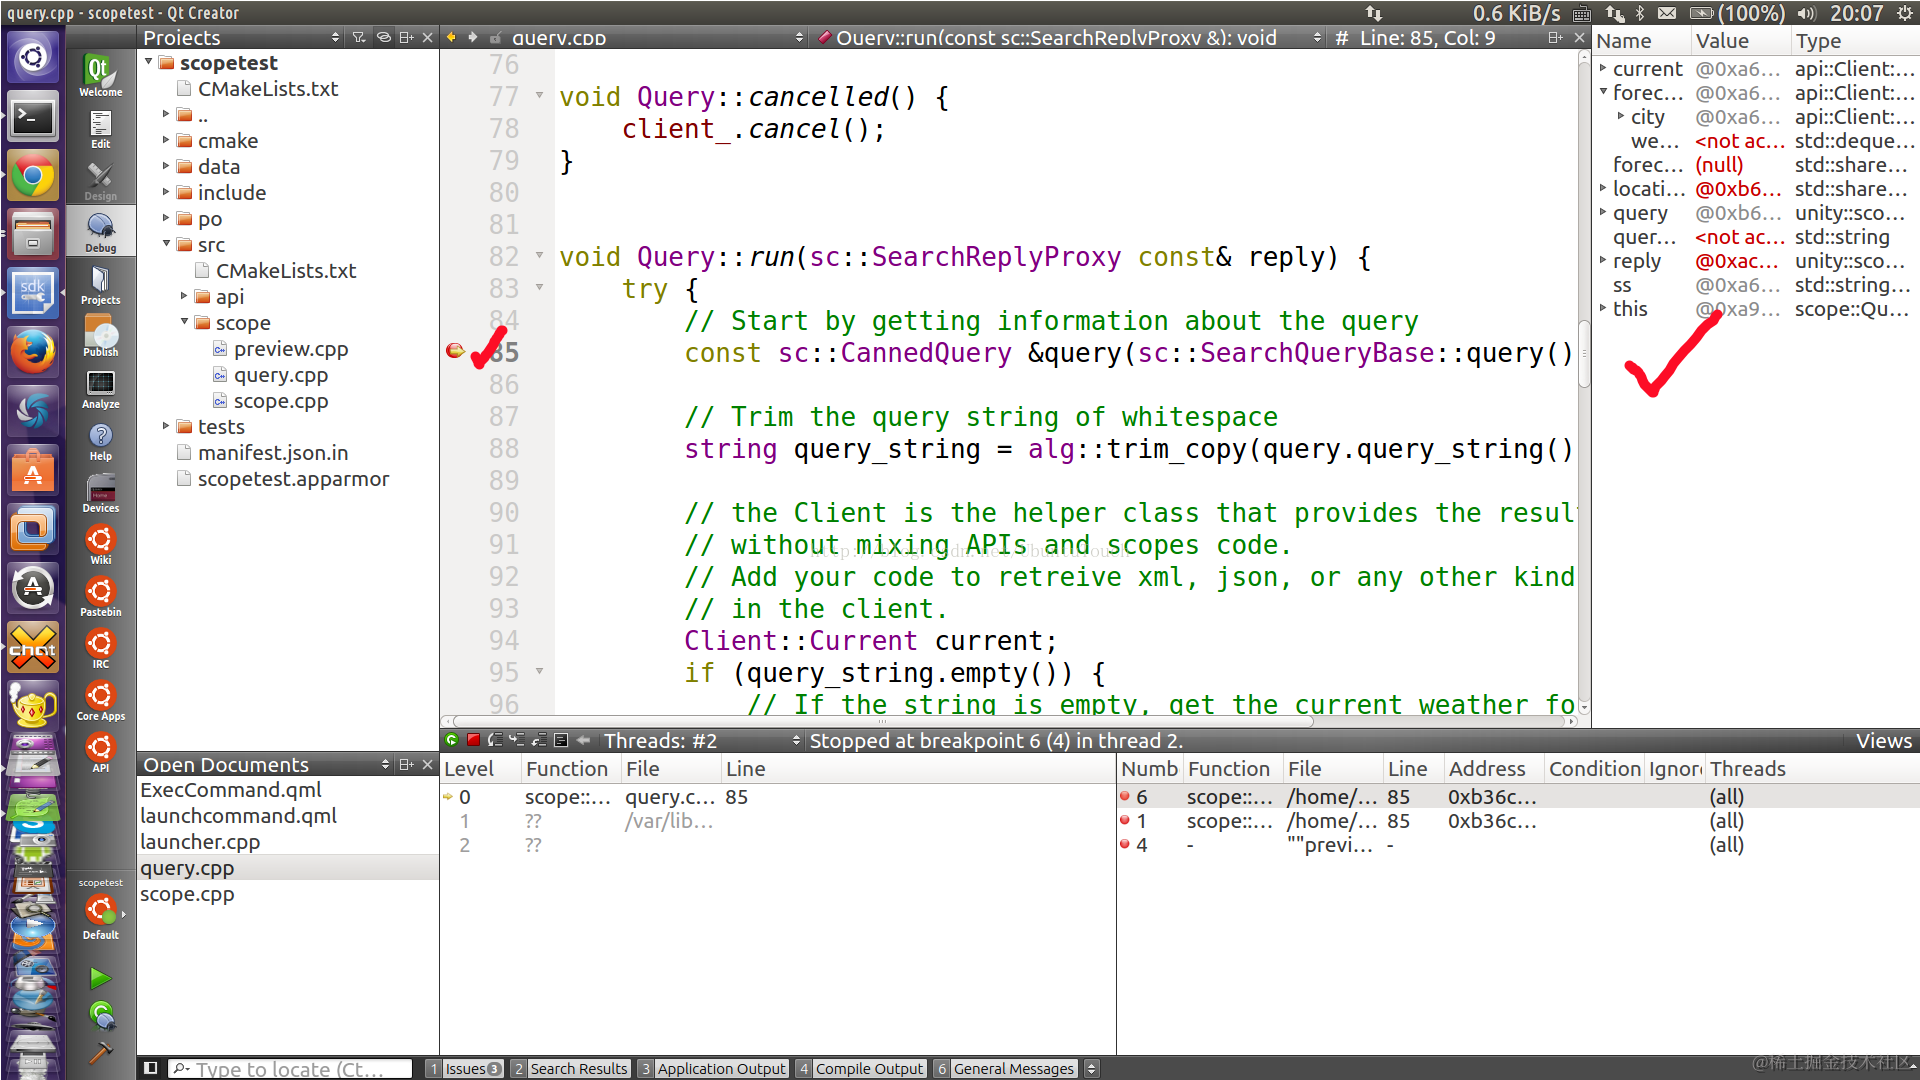The height and width of the screenshot is (1080, 1920).
Task: Expand the tests folder in project tree
Action: pyautogui.click(x=166, y=426)
